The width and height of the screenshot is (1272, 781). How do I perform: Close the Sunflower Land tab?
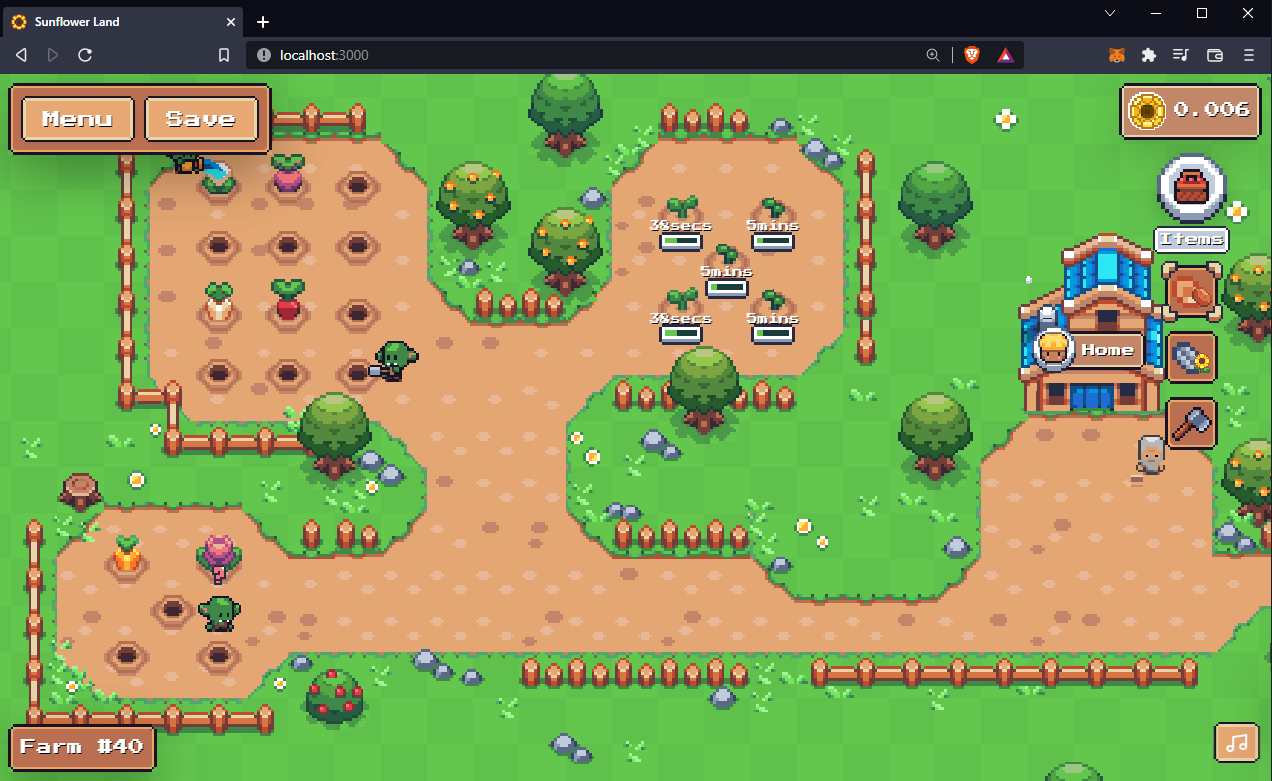point(230,21)
